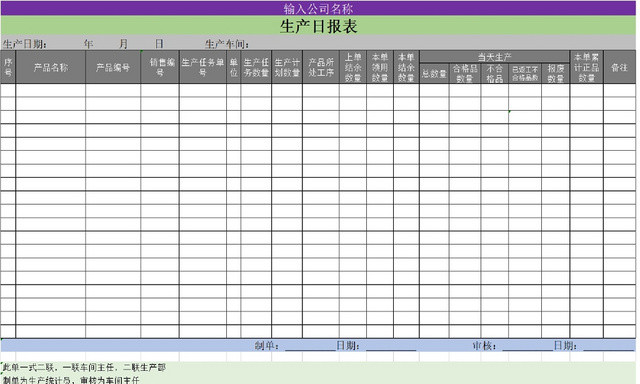This screenshot has width=640, height=384.
Task: Click the 月 label in date row
Action: point(123,44)
